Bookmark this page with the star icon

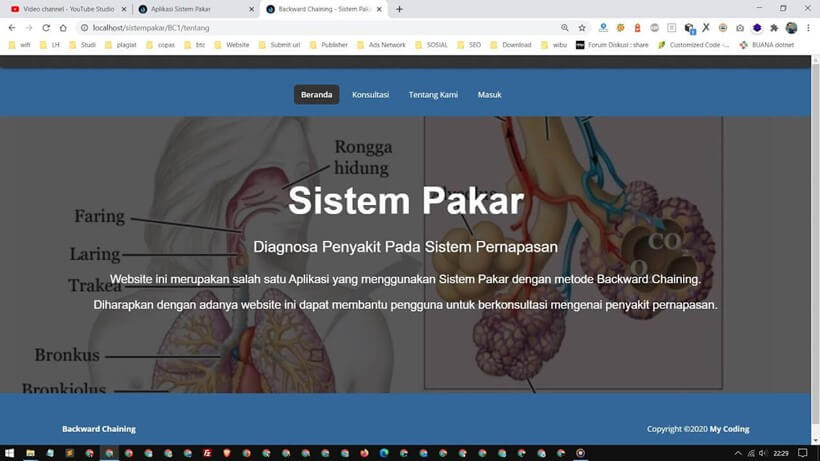pyautogui.click(x=582, y=28)
